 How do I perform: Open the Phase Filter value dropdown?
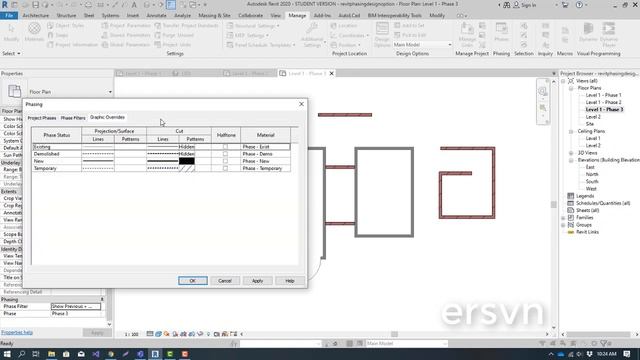click(x=76, y=306)
